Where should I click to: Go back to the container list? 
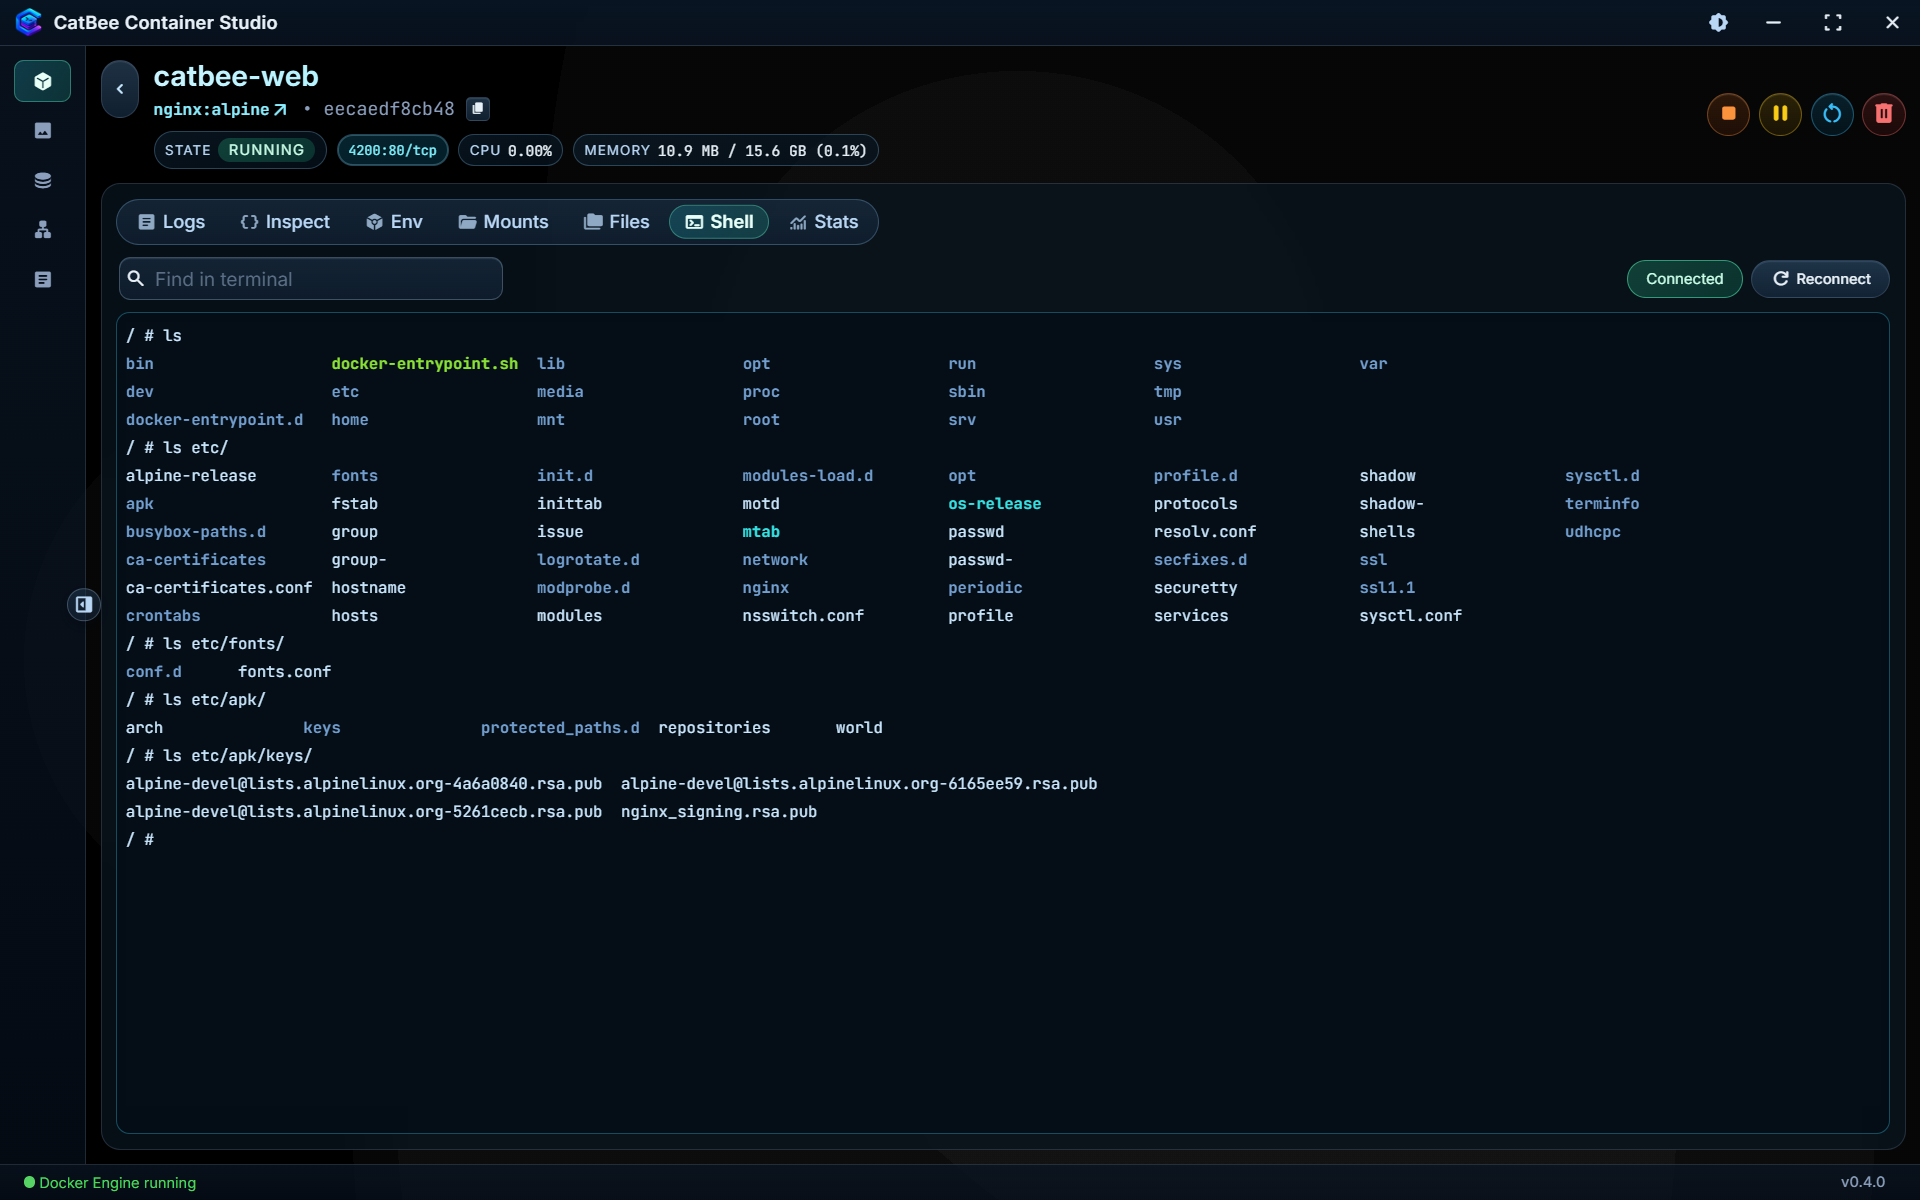click(120, 89)
